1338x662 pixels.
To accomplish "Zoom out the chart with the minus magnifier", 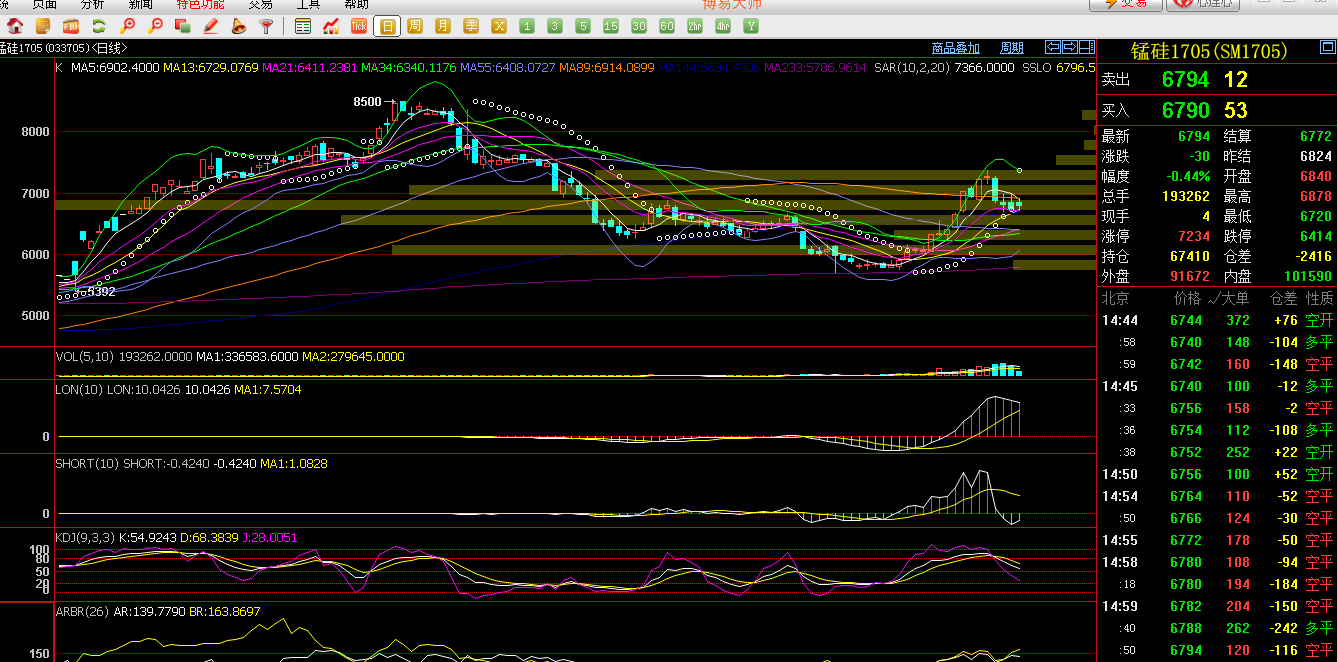I will [x=154, y=26].
